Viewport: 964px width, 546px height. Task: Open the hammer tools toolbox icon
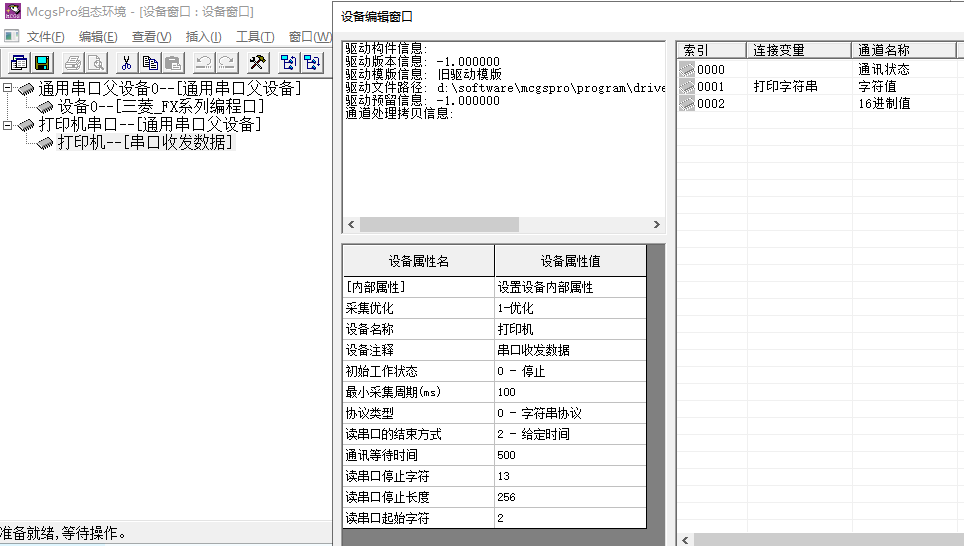[x=257, y=63]
